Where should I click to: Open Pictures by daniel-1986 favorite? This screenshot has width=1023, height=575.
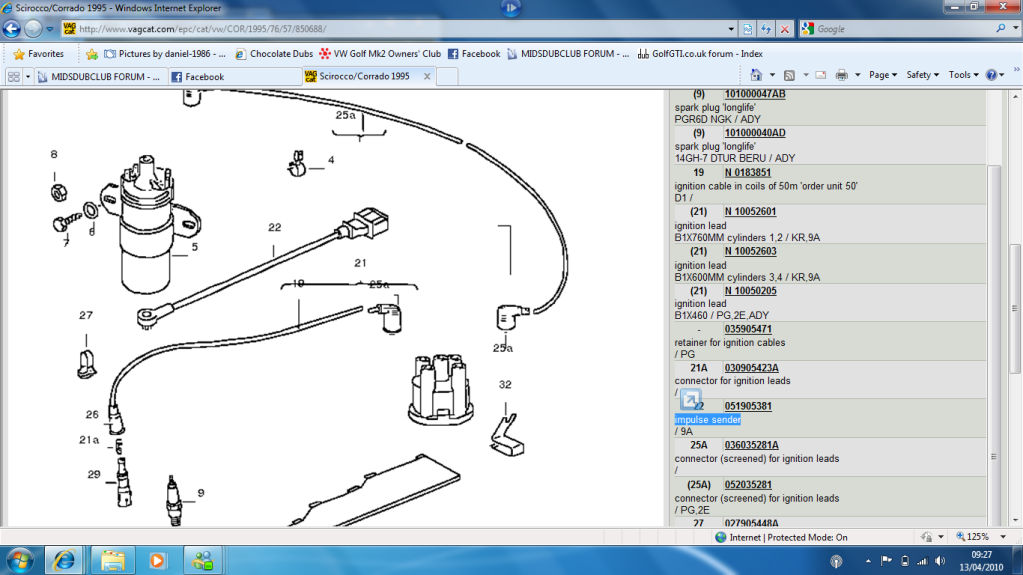coord(165,54)
